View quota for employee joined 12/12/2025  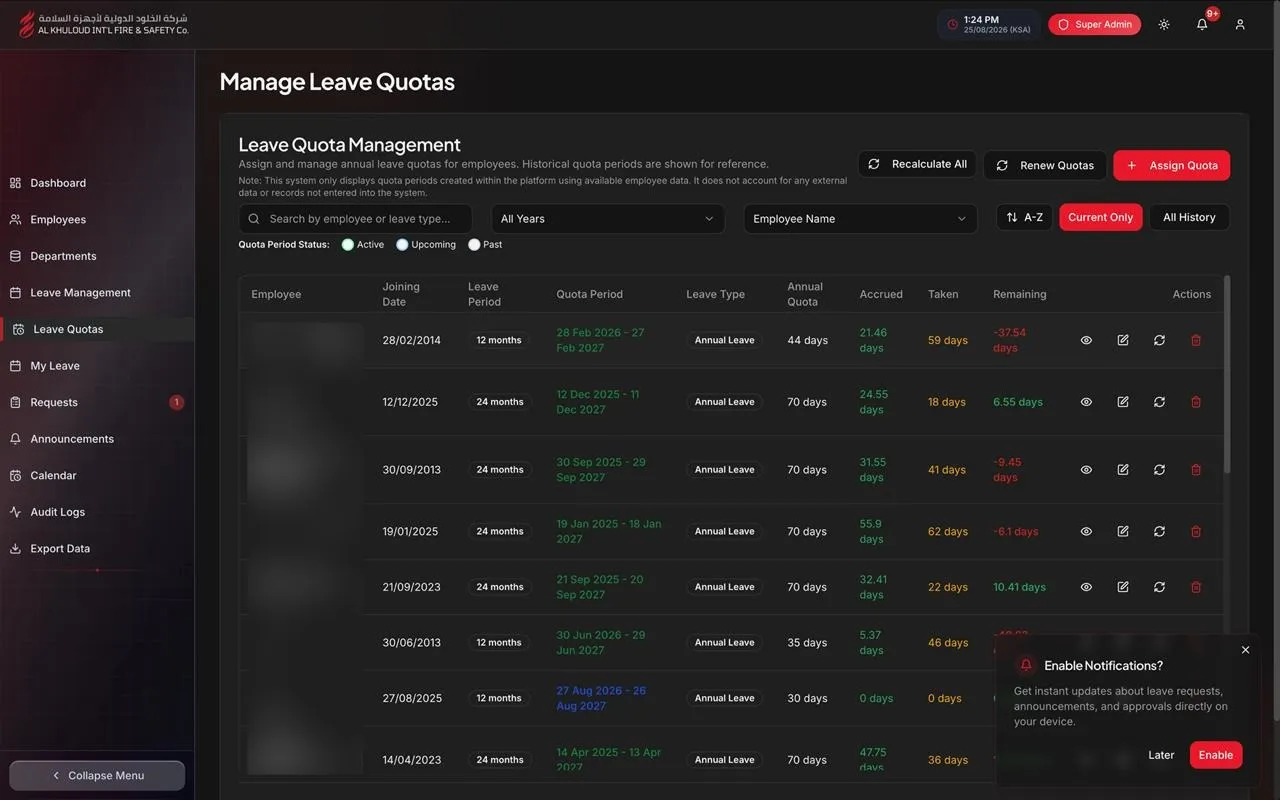click(1086, 402)
